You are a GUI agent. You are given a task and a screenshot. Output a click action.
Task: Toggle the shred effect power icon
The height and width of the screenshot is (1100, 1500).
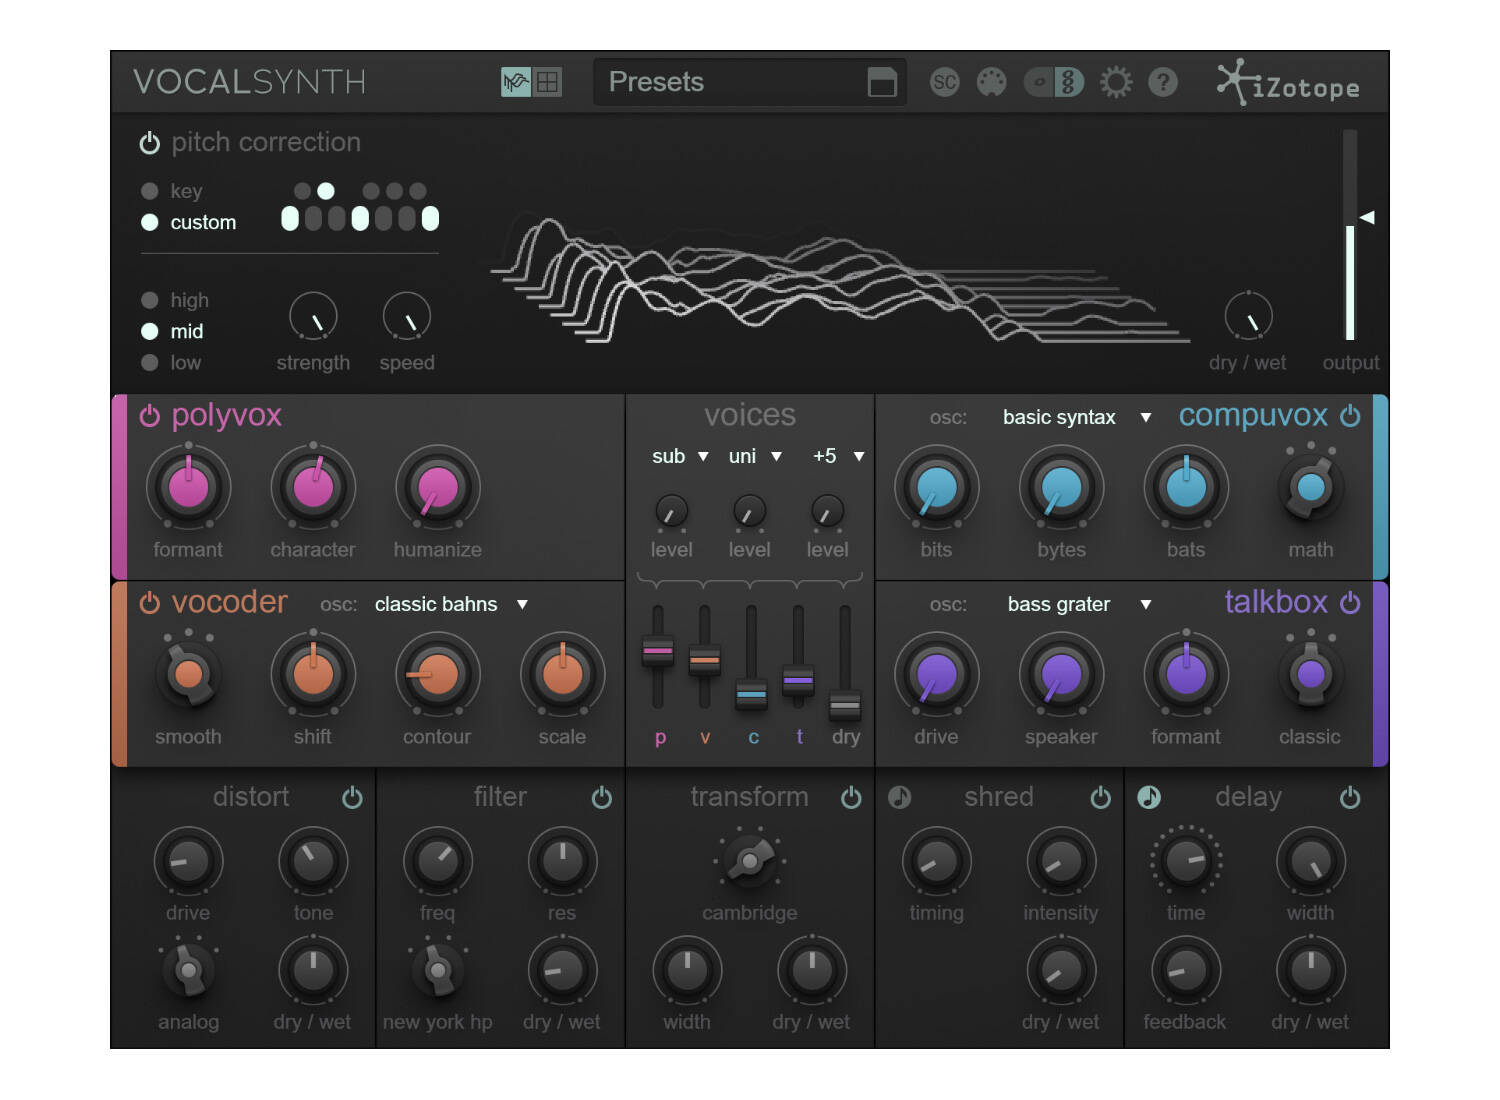tap(1100, 798)
